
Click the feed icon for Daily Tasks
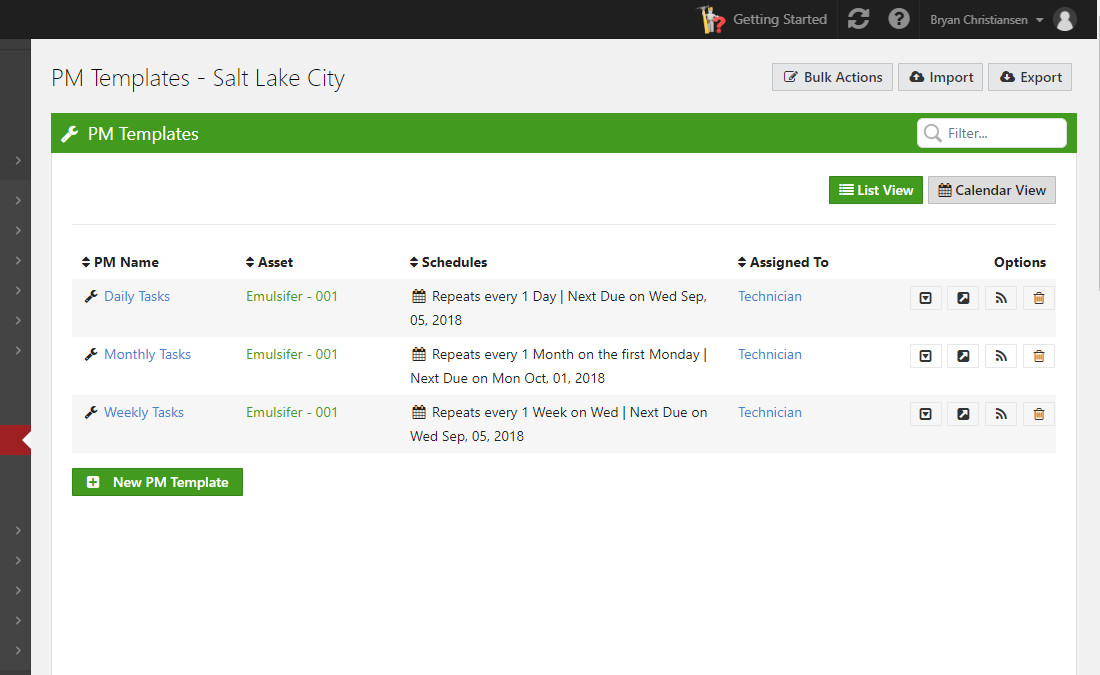(x=1001, y=298)
